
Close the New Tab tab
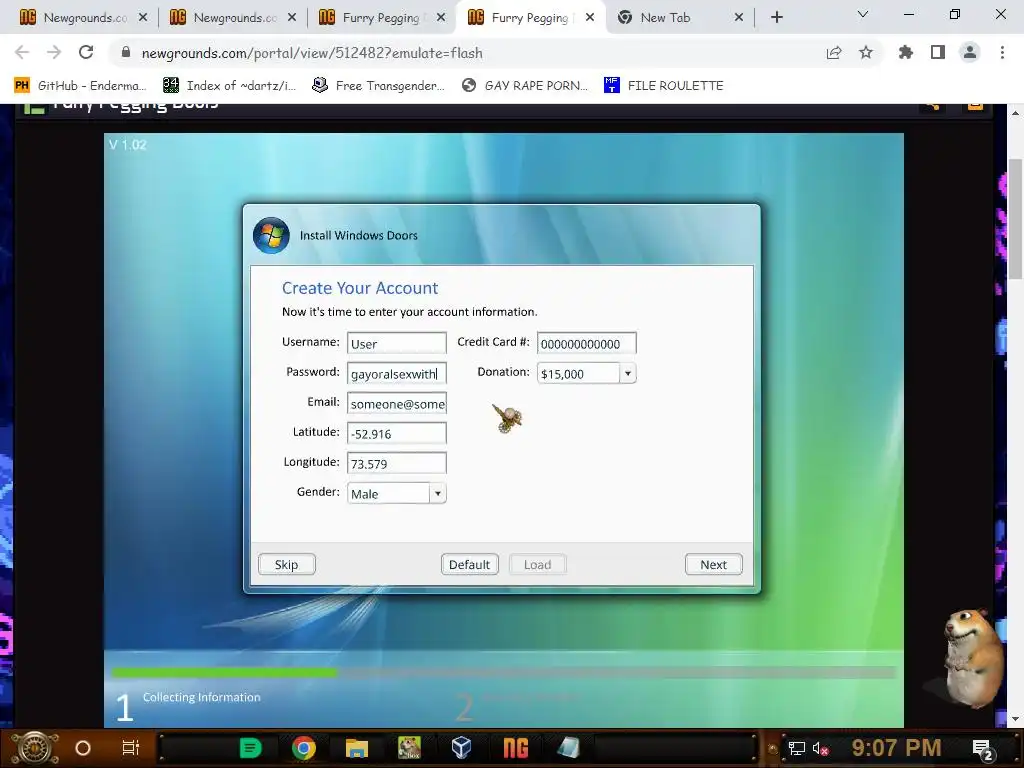click(x=739, y=18)
